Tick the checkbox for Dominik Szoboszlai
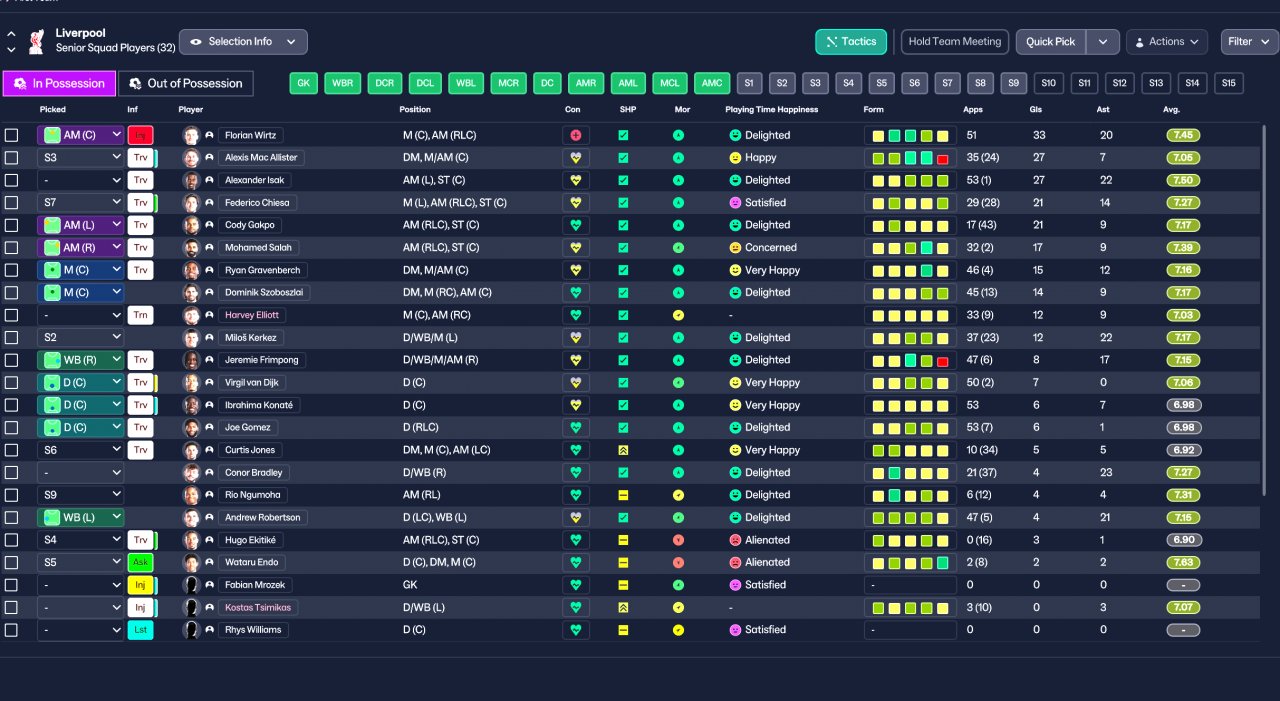 tap(11, 292)
